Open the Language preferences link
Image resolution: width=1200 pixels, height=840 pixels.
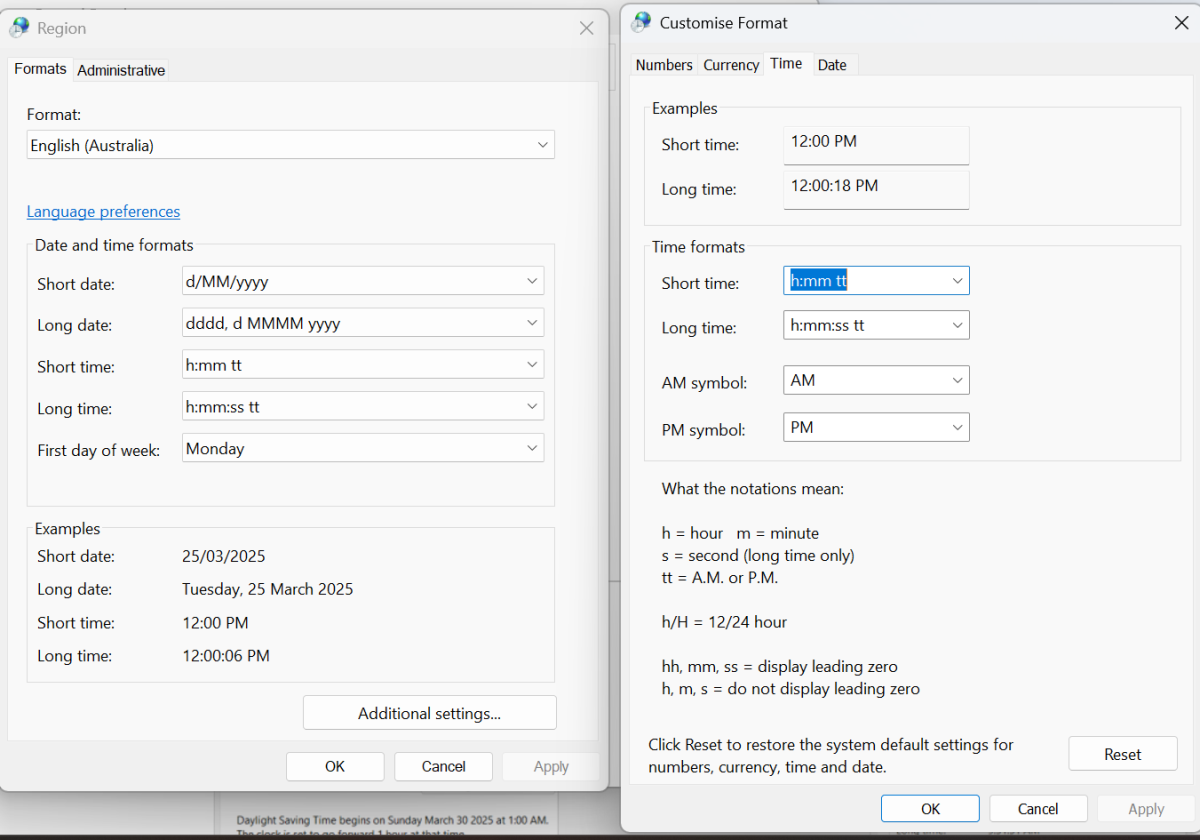coord(103,211)
